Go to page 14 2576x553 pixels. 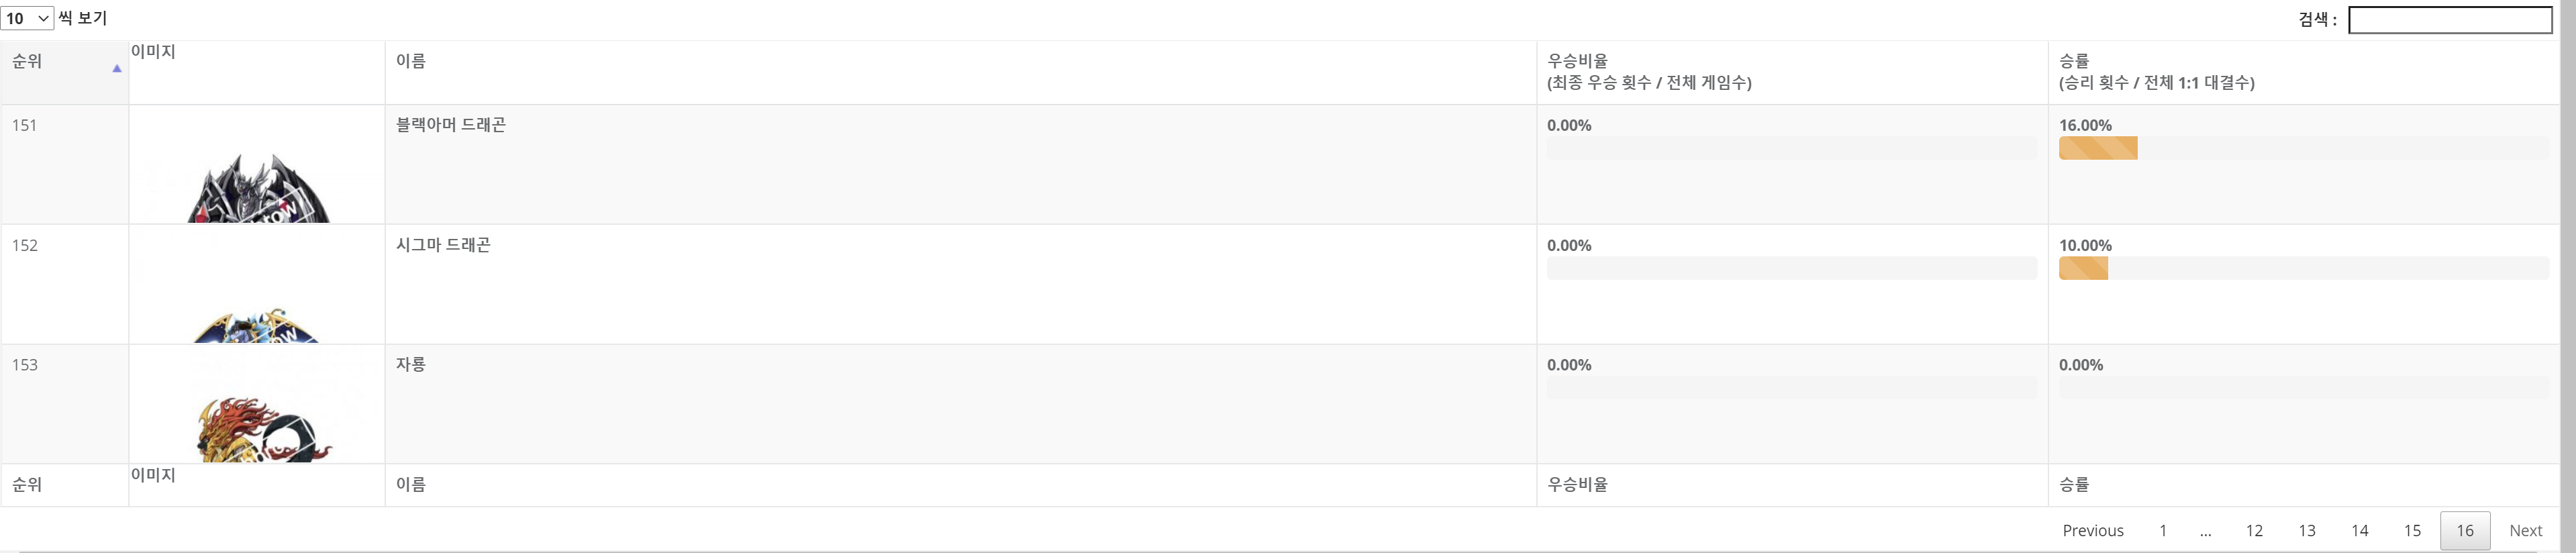coord(2360,530)
